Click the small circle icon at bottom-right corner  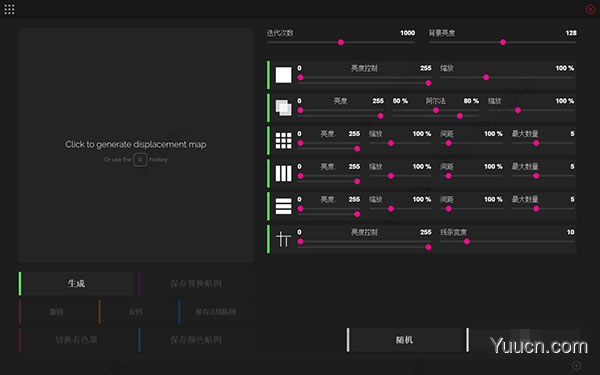(x=576, y=365)
